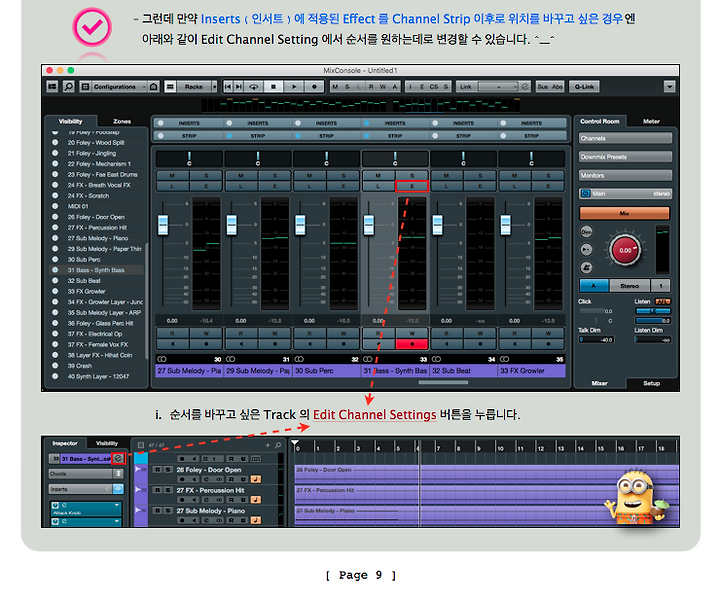Click the fader handle of 32 Sub Beat
Viewport: 720px width, 599px height.
(438, 225)
